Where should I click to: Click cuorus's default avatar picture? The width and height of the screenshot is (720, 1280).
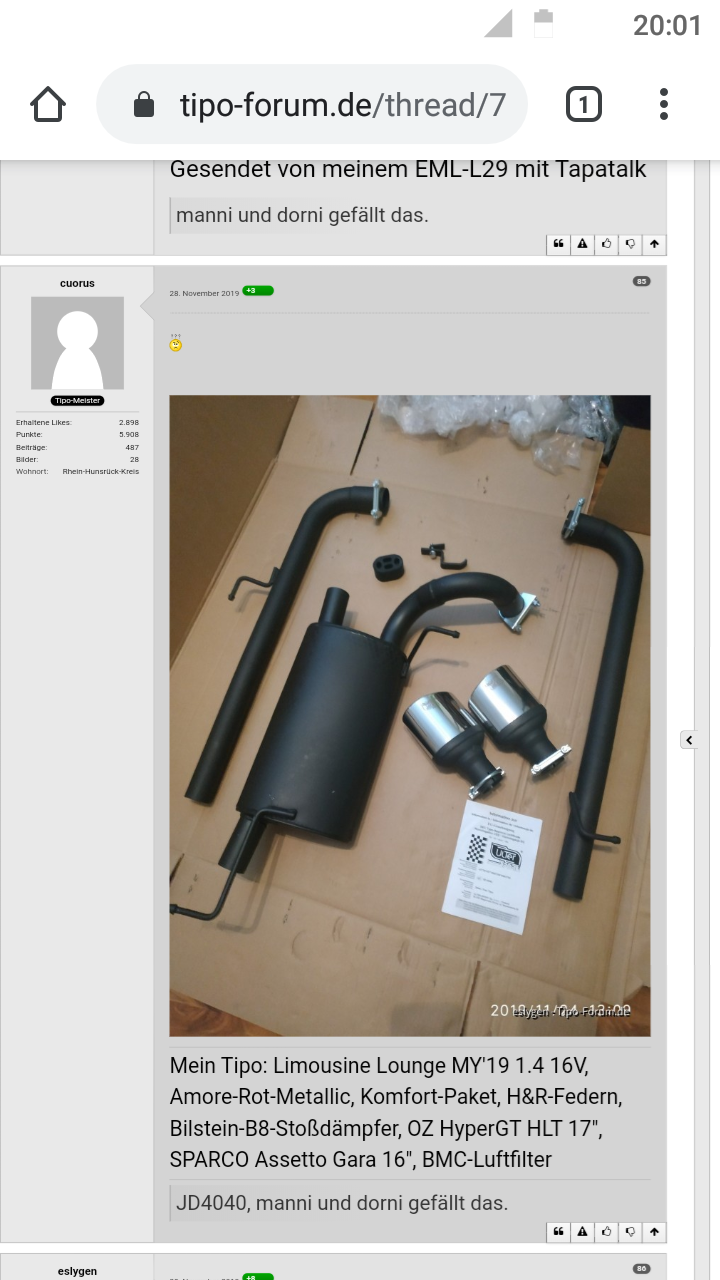click(x=77, y=343)
